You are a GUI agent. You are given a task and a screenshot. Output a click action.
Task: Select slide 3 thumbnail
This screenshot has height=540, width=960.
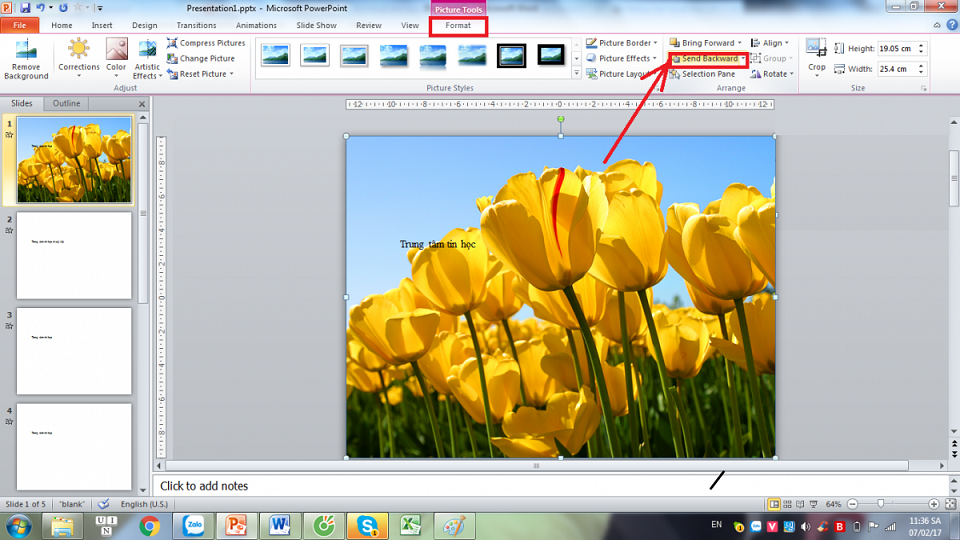point(74,351)
